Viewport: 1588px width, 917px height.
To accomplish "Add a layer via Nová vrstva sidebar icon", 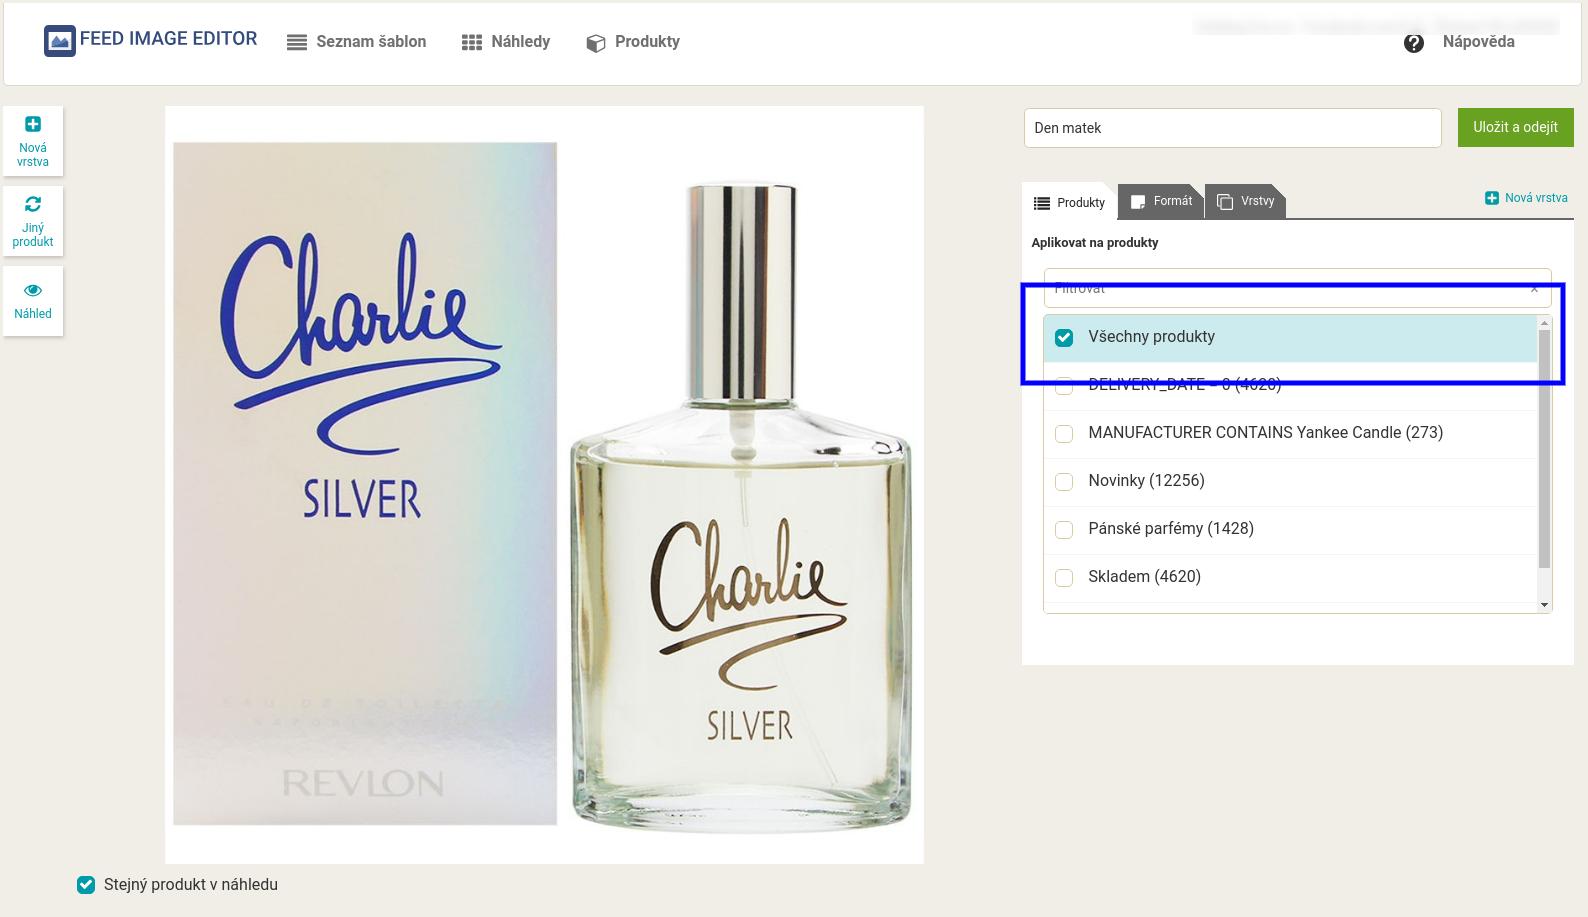I will (33, 124).
